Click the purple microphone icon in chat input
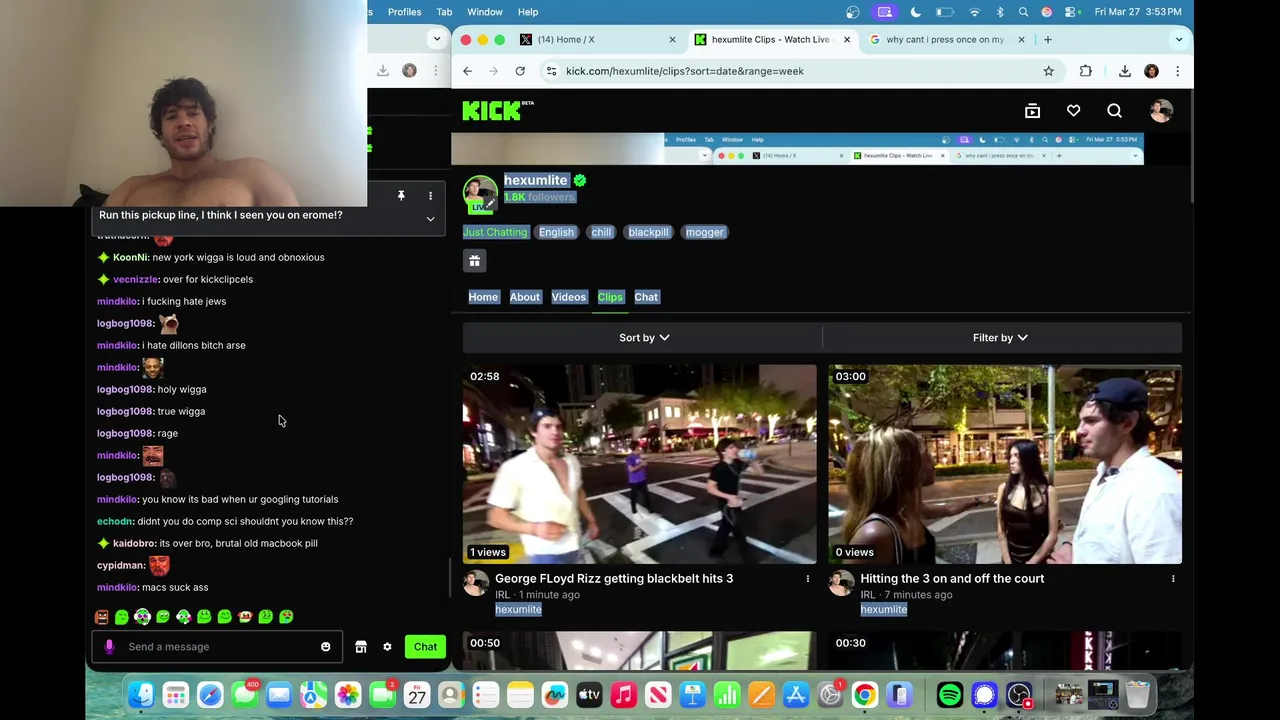1280x720 pixels. point(109,647)
